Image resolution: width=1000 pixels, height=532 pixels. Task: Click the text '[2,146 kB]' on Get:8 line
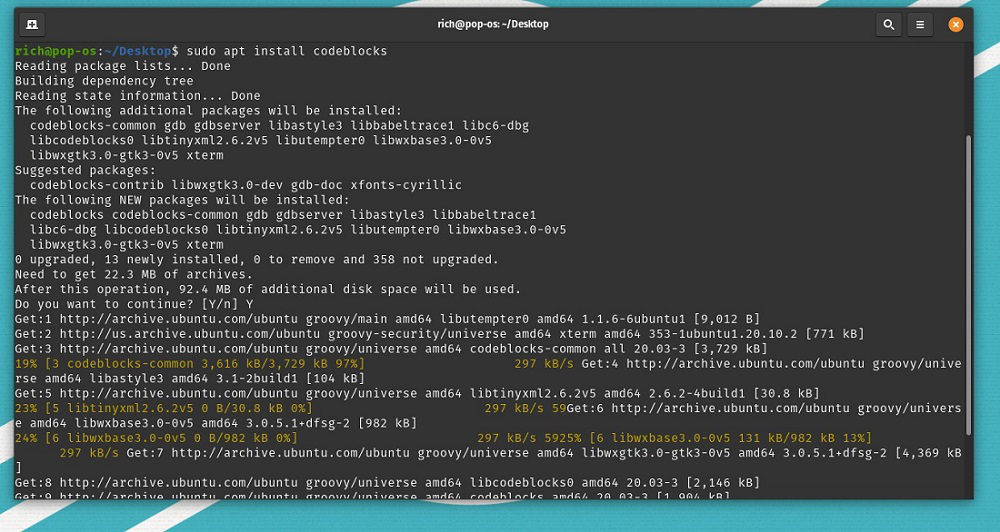(x=723, y=483)
